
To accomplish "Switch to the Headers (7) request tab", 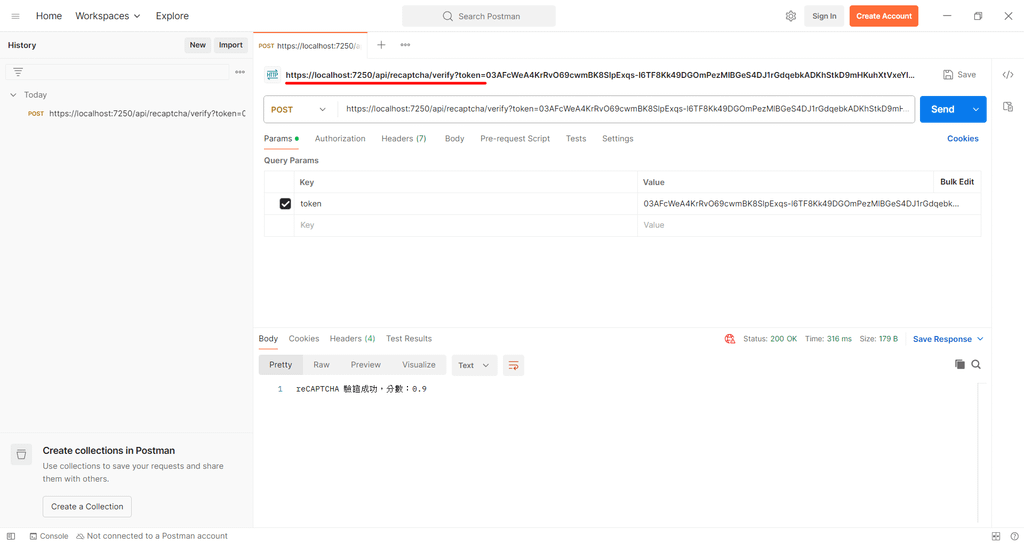I will click(404, 138).
